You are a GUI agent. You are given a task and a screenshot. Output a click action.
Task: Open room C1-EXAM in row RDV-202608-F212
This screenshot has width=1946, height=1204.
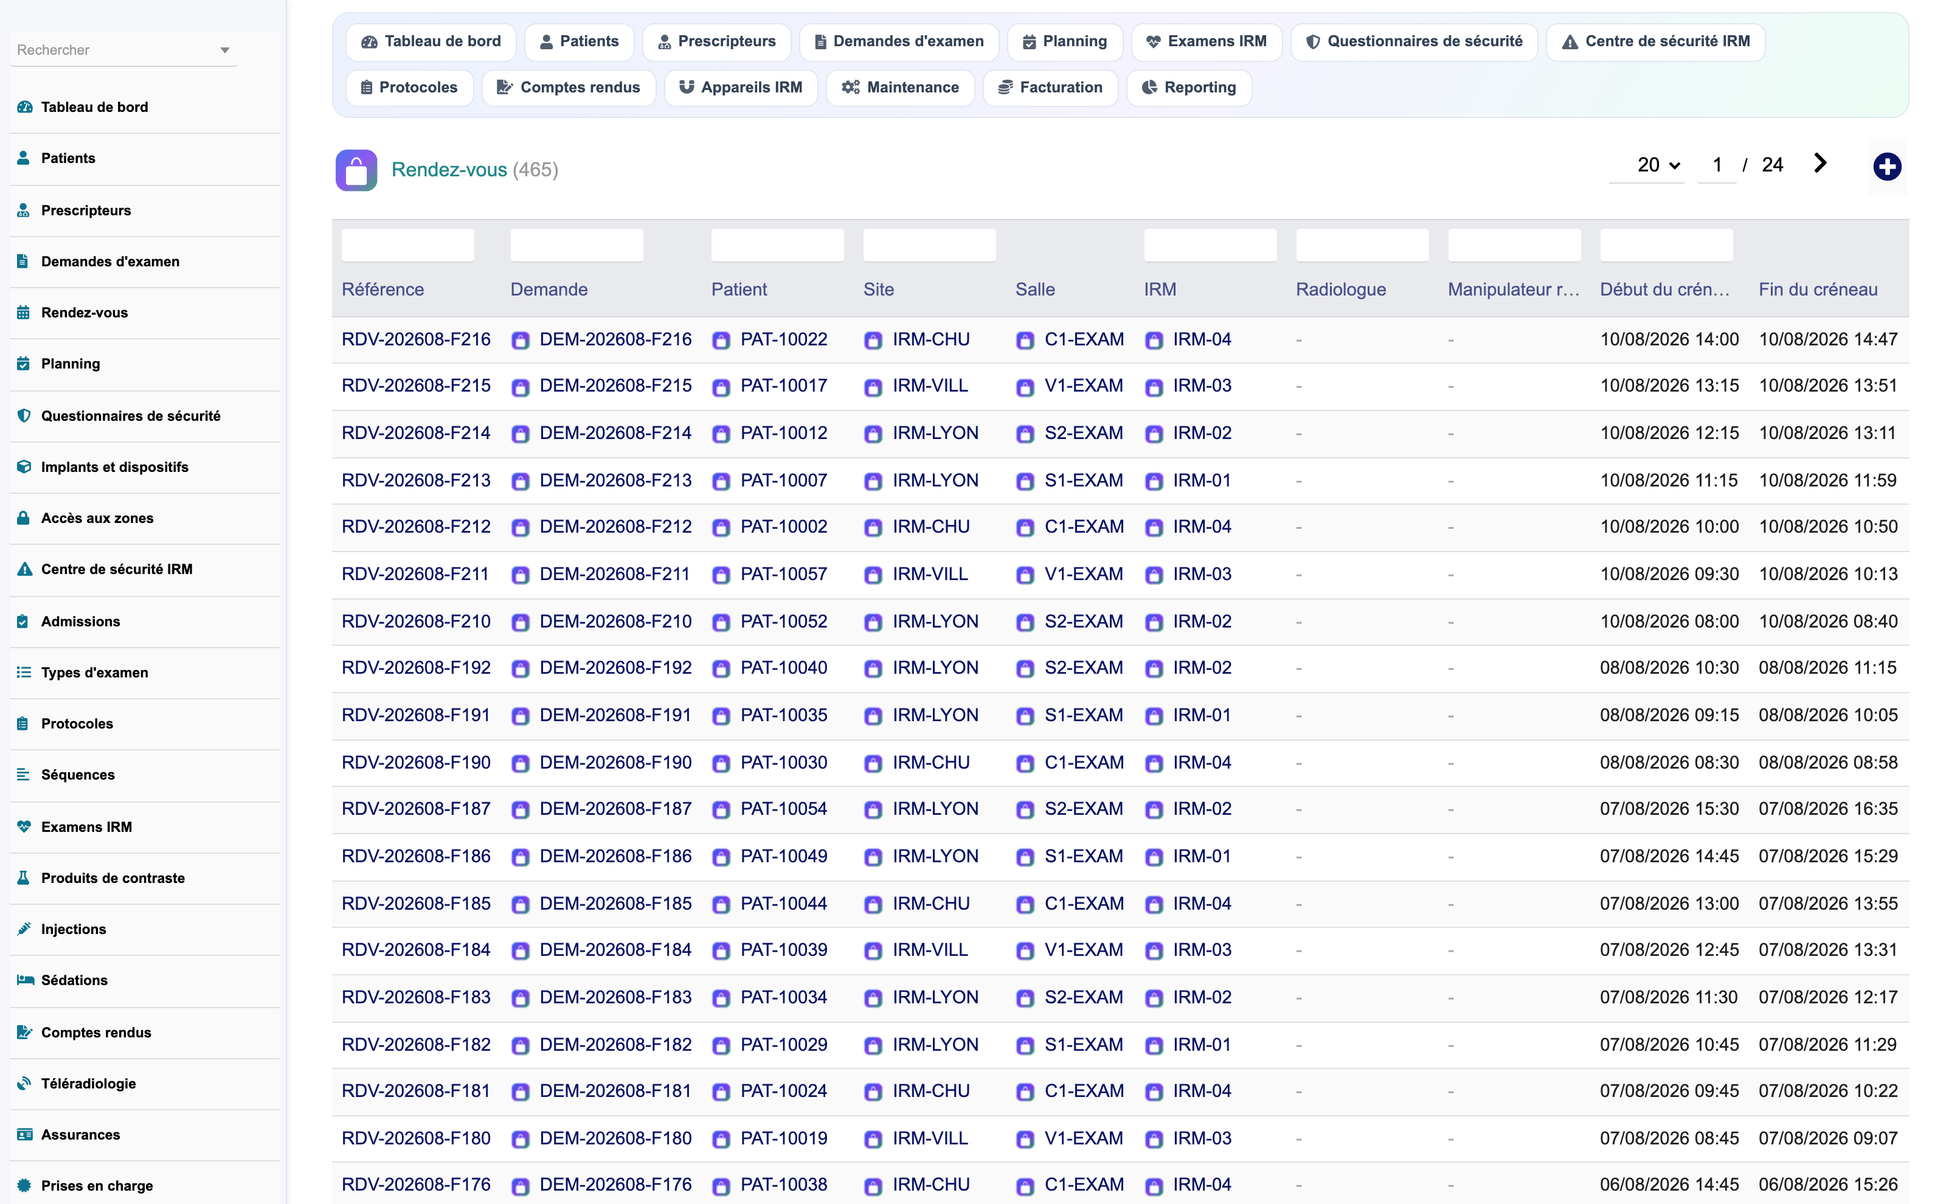point(1084,527)
